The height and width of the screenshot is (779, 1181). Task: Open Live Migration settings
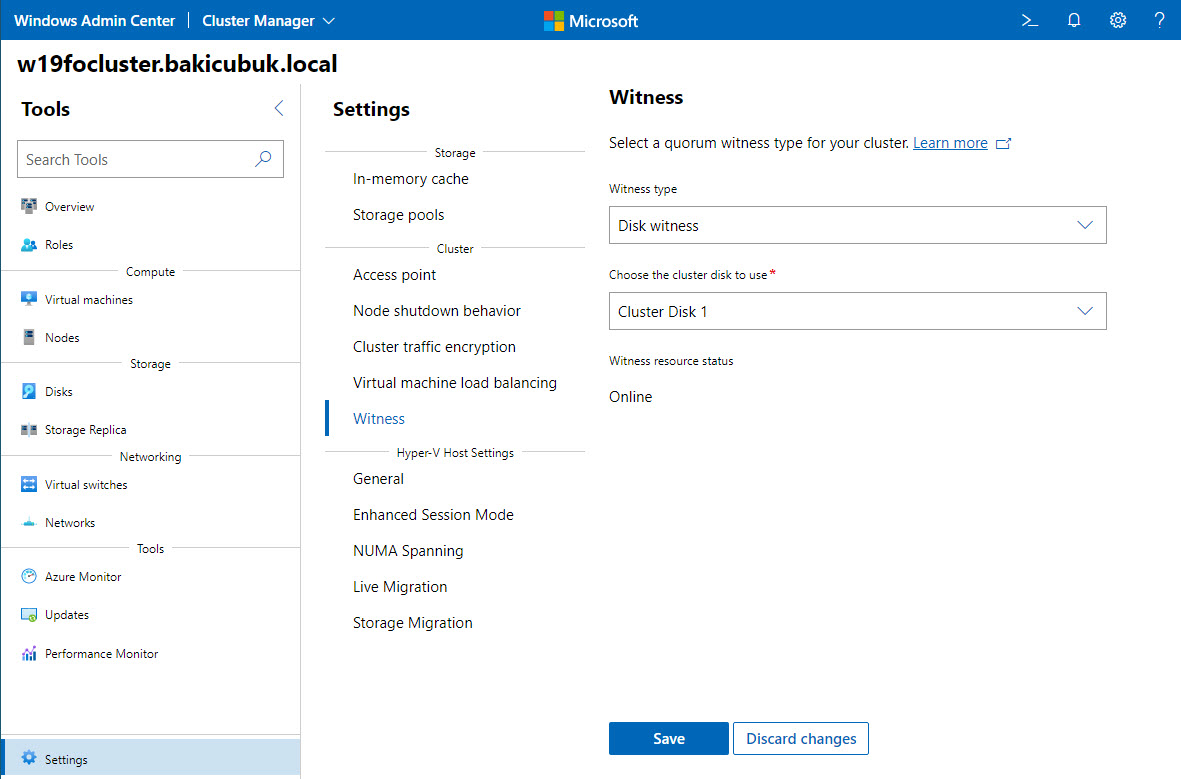[x=400, y=587]
